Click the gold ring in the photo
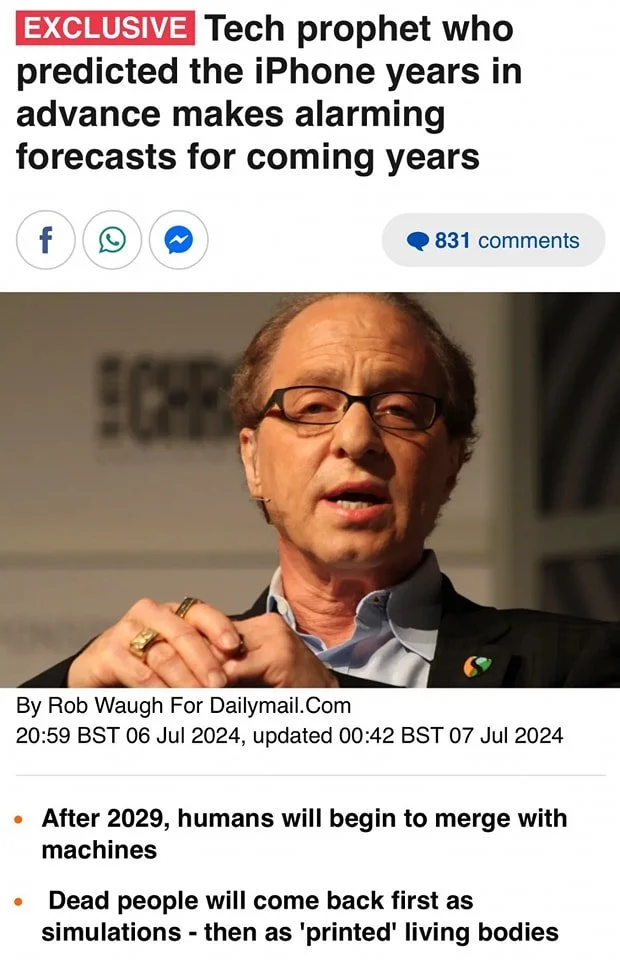 click(x=146, y=641)
